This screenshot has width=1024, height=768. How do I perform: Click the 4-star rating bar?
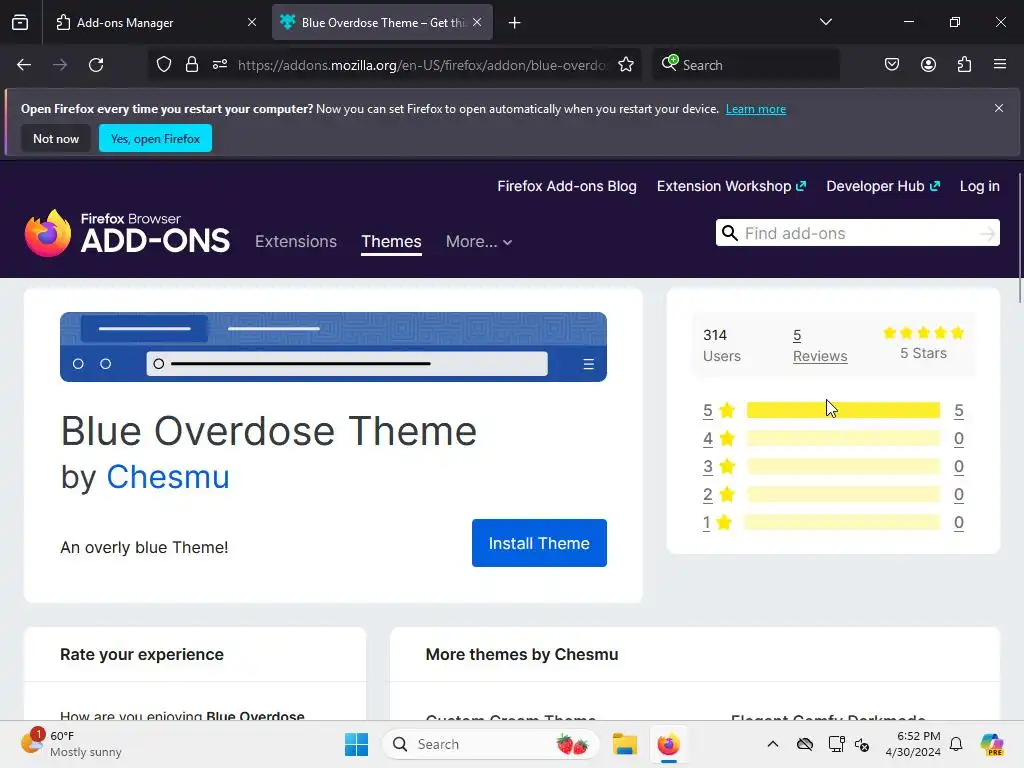pyautogui.click(x=843, y=438)
